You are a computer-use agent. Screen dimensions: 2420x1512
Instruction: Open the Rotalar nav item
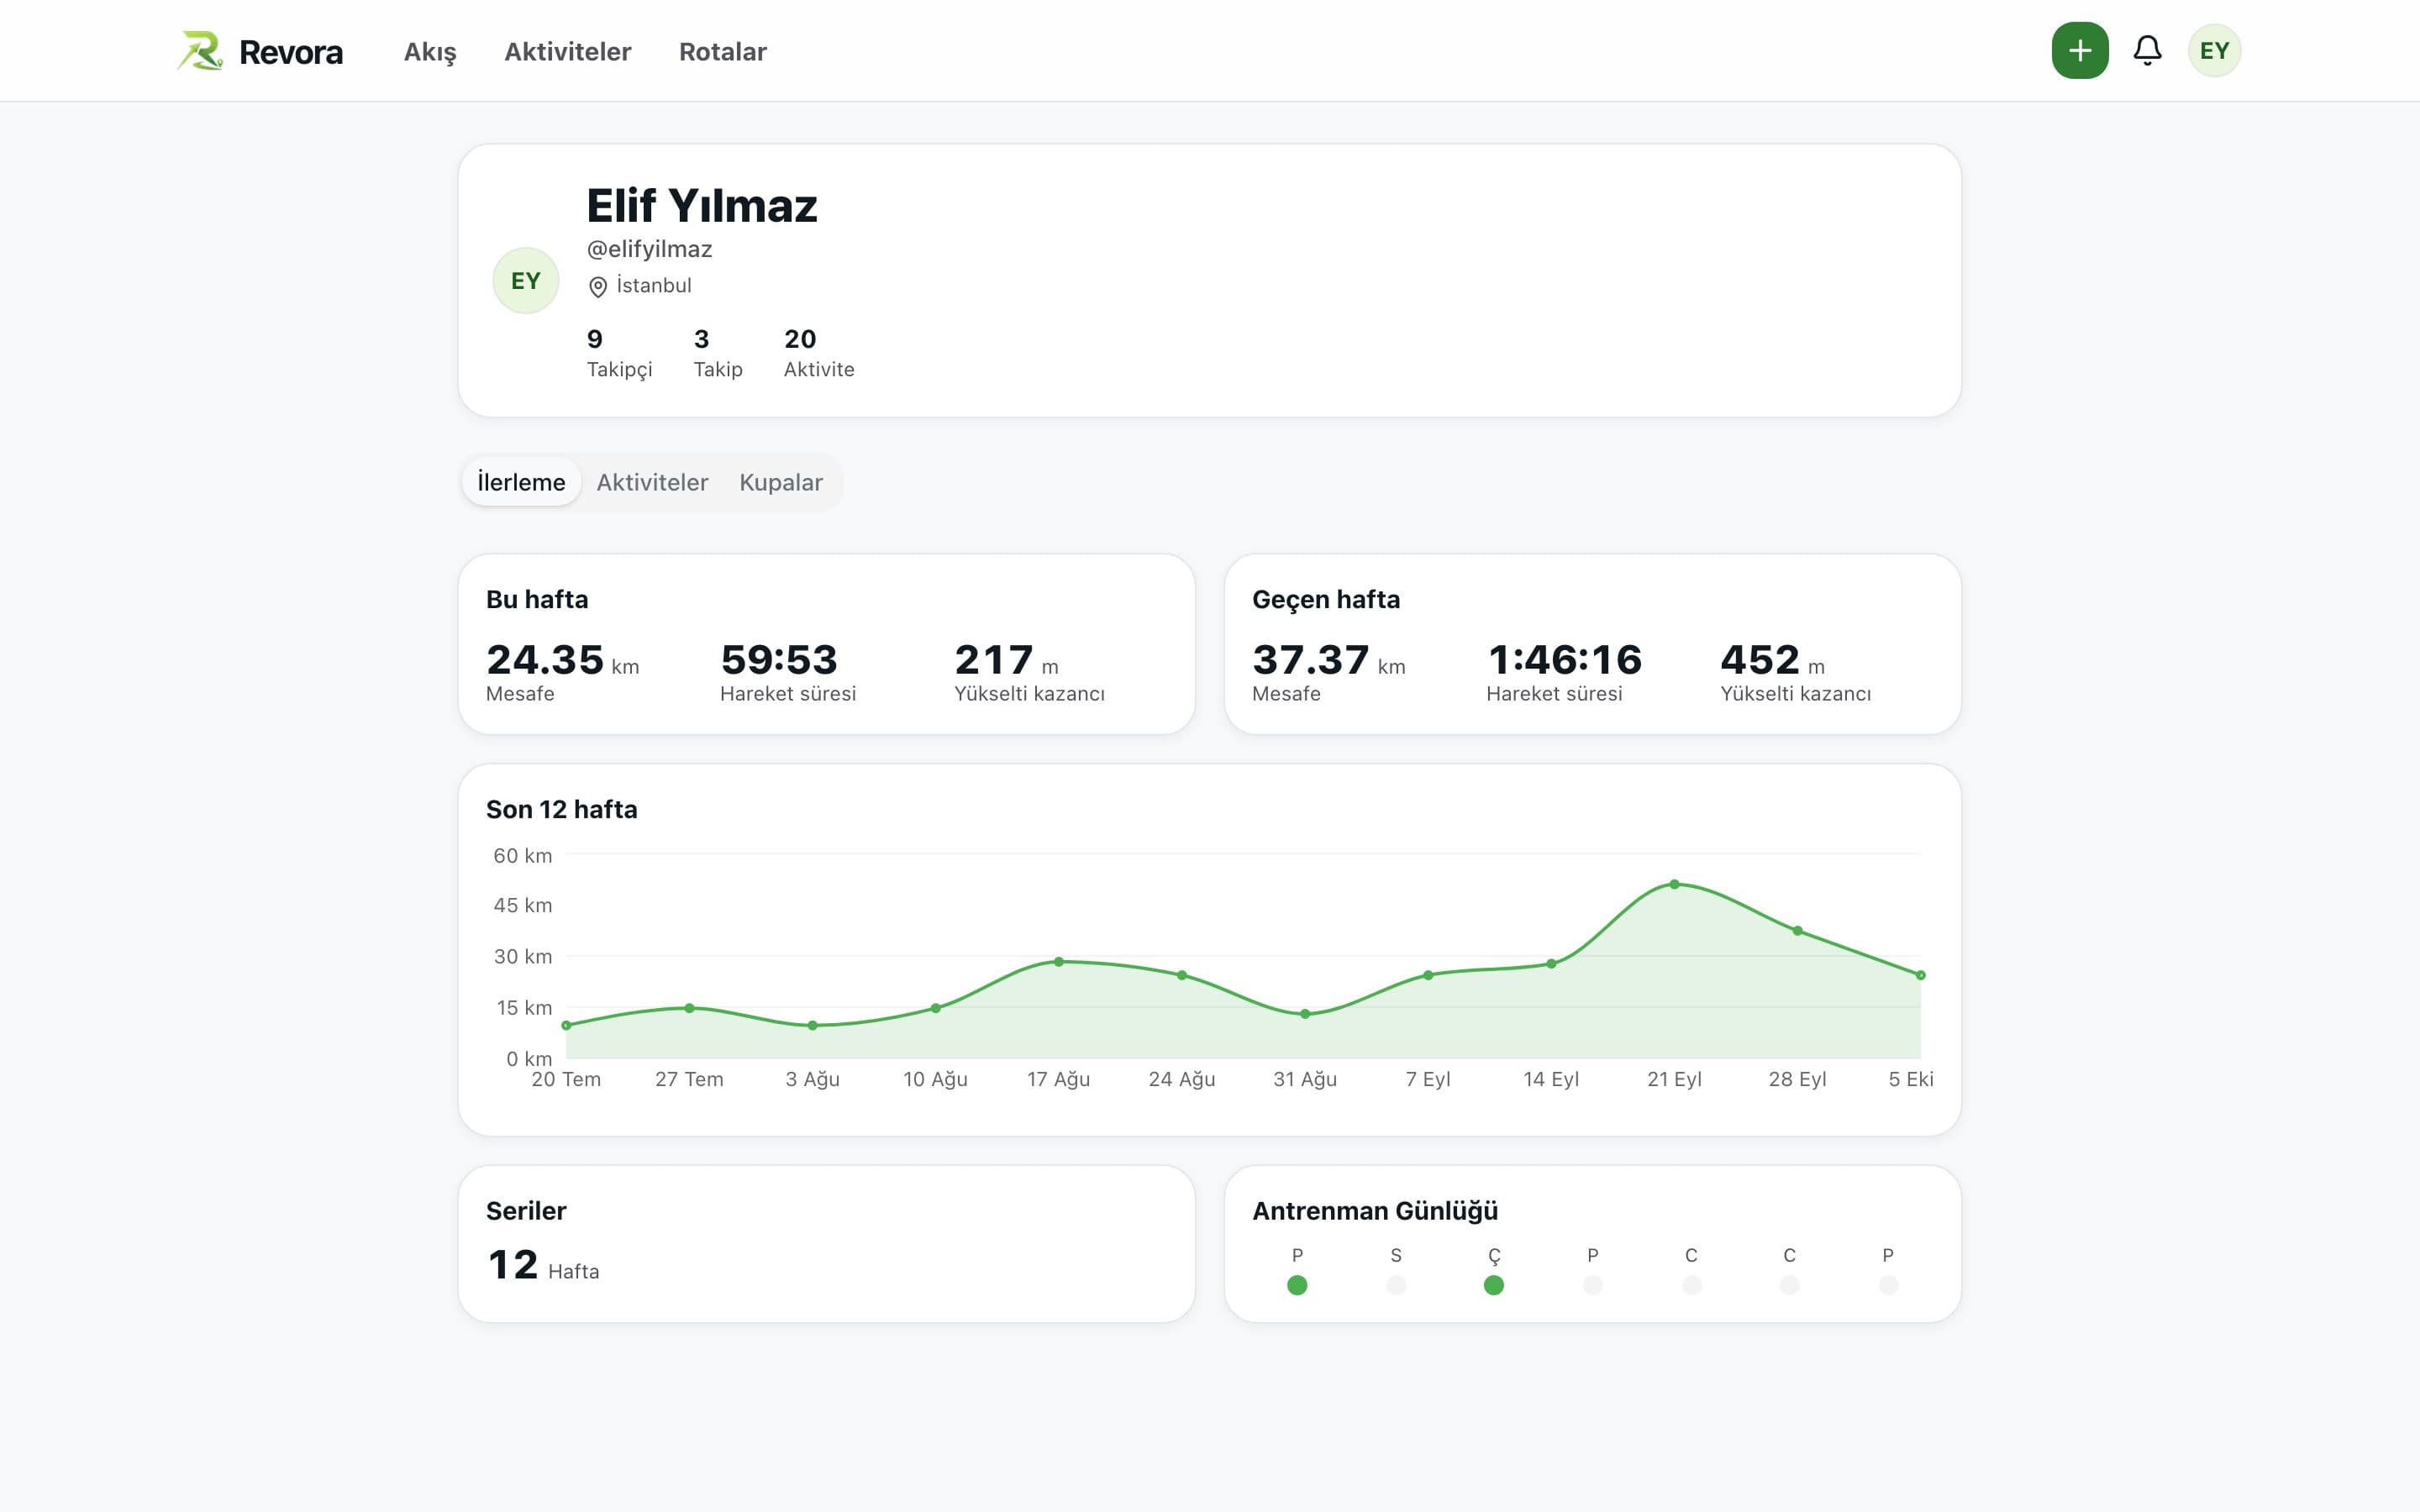(722, 52)
